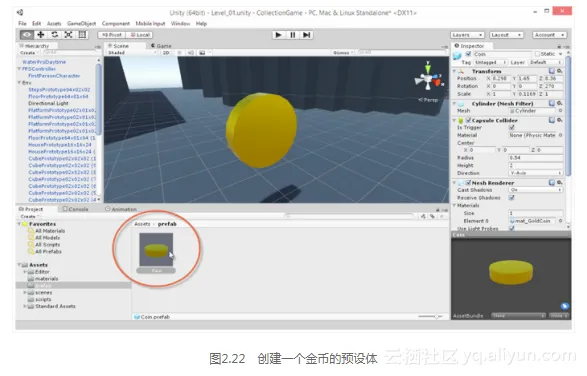Viewport: 587px width, 376px height.
Task: Click the Step frame button
Action: [307, 35]
